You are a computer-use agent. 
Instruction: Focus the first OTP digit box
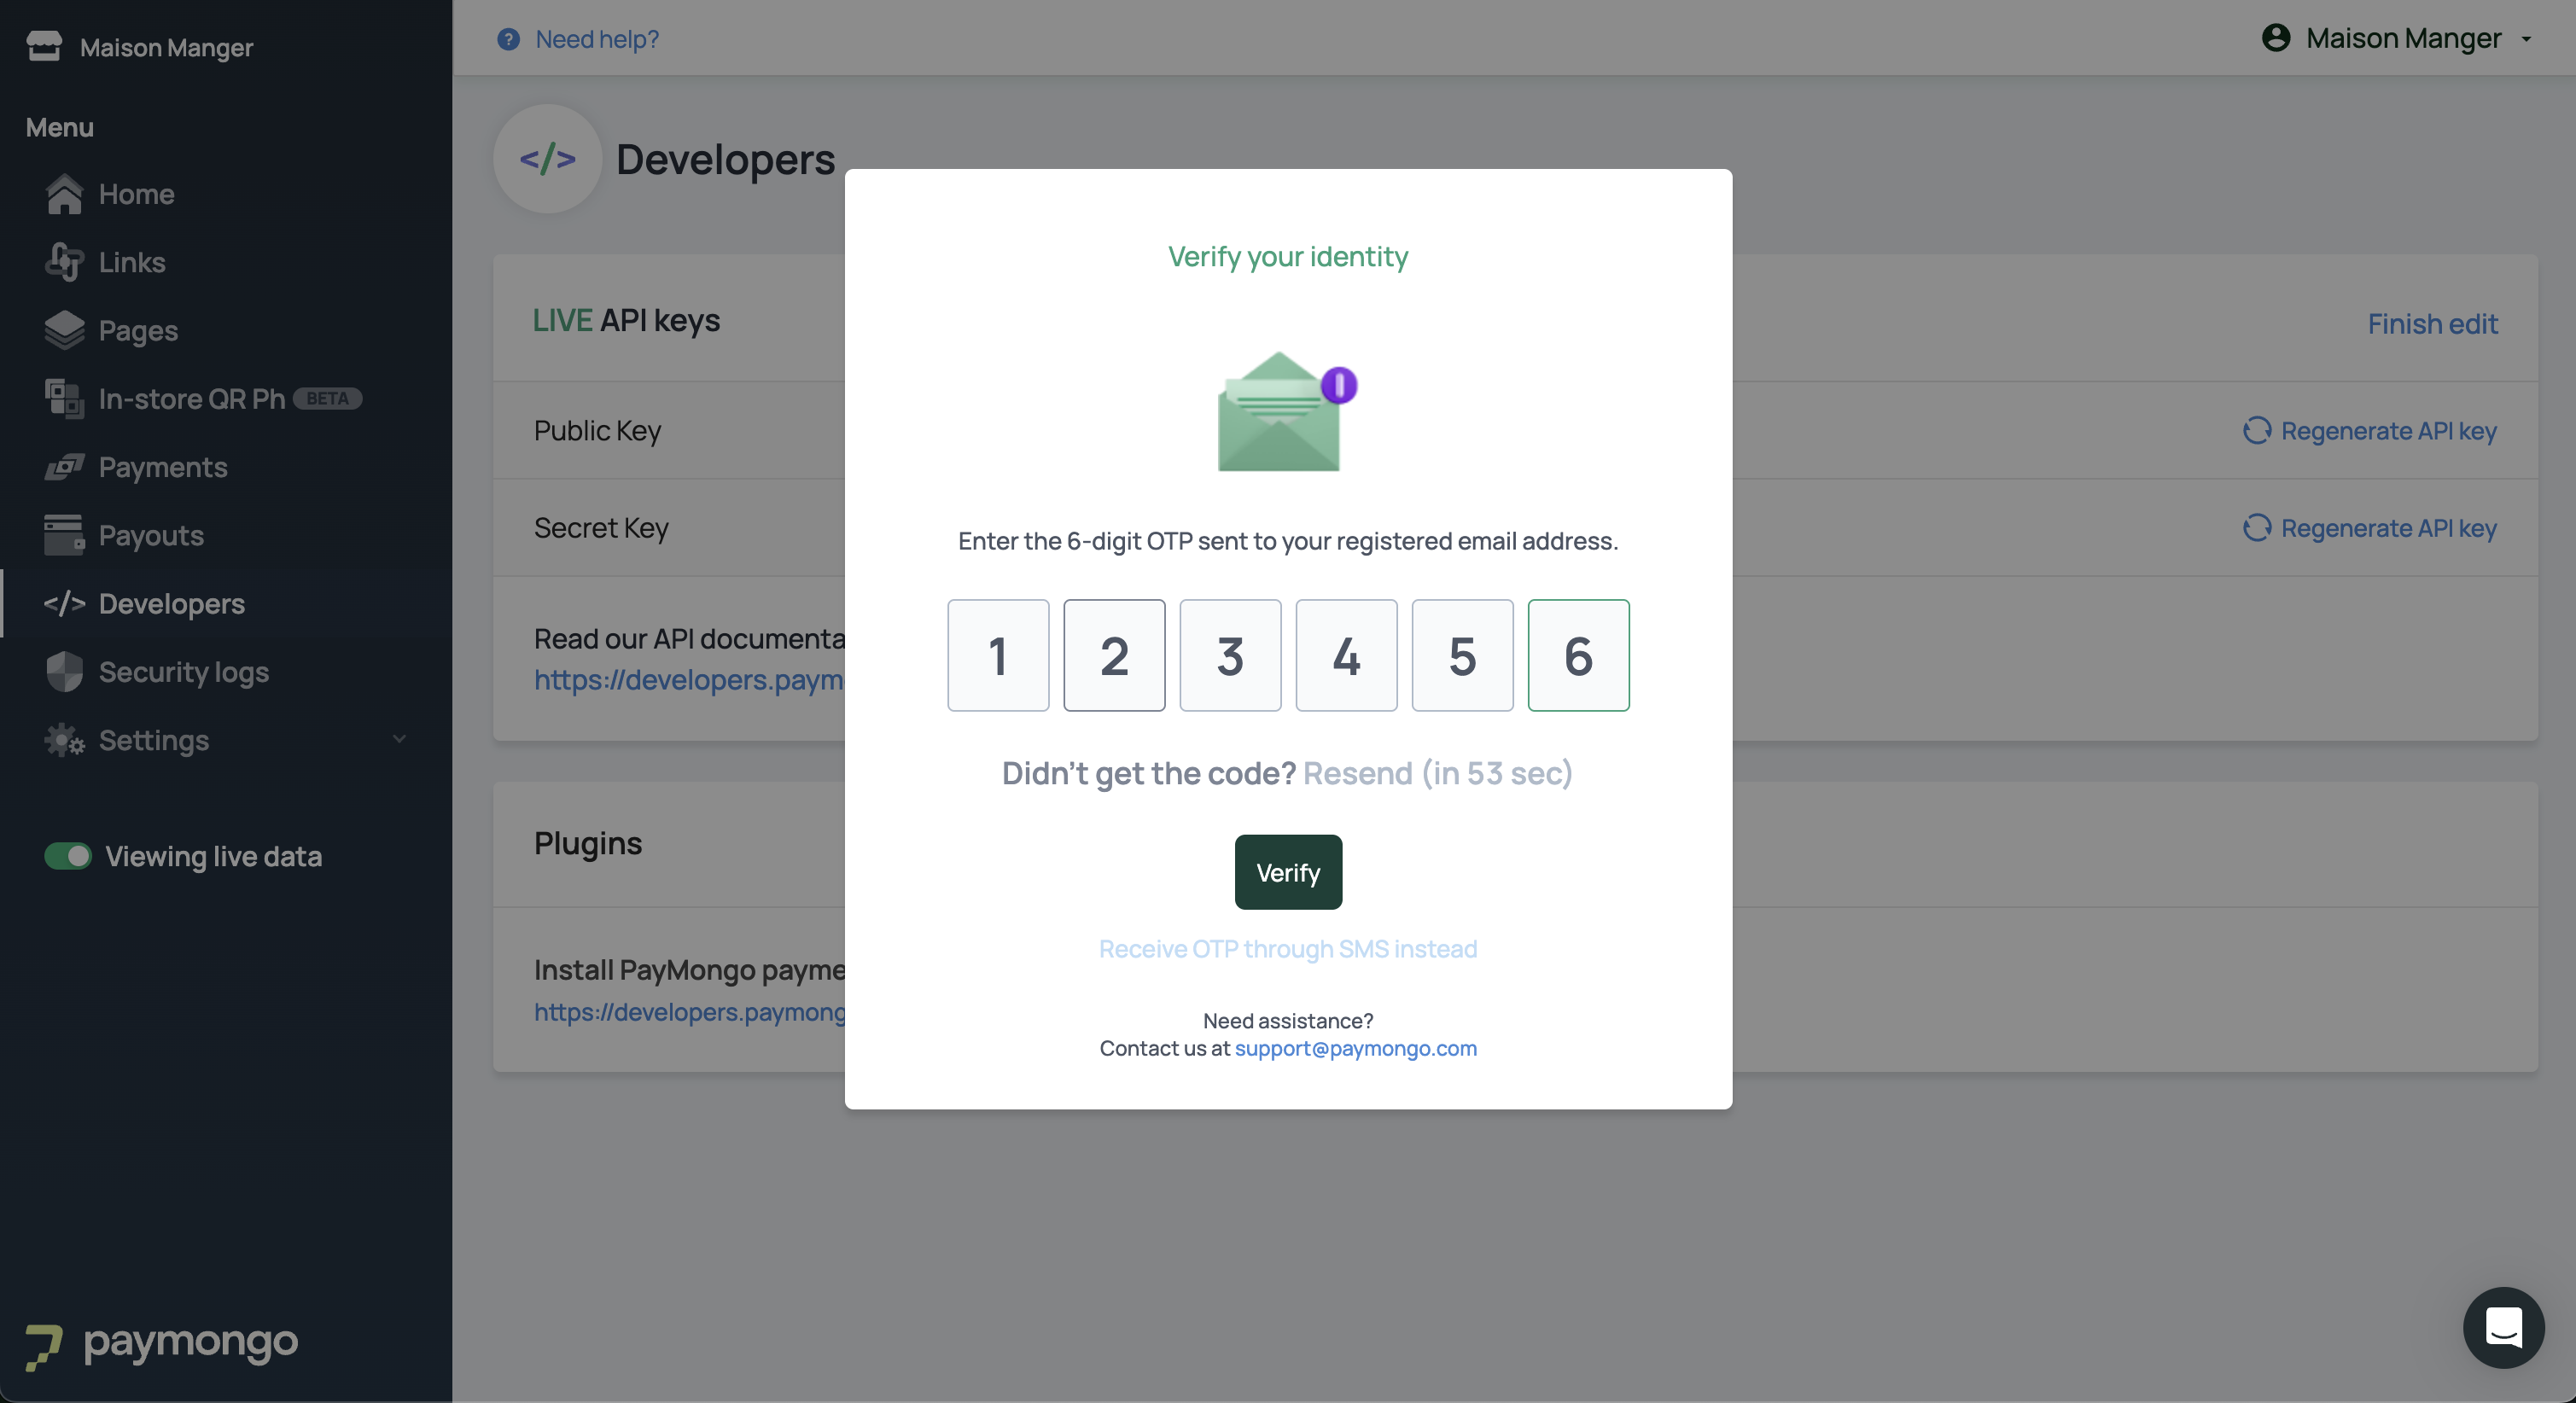(998, 655)
